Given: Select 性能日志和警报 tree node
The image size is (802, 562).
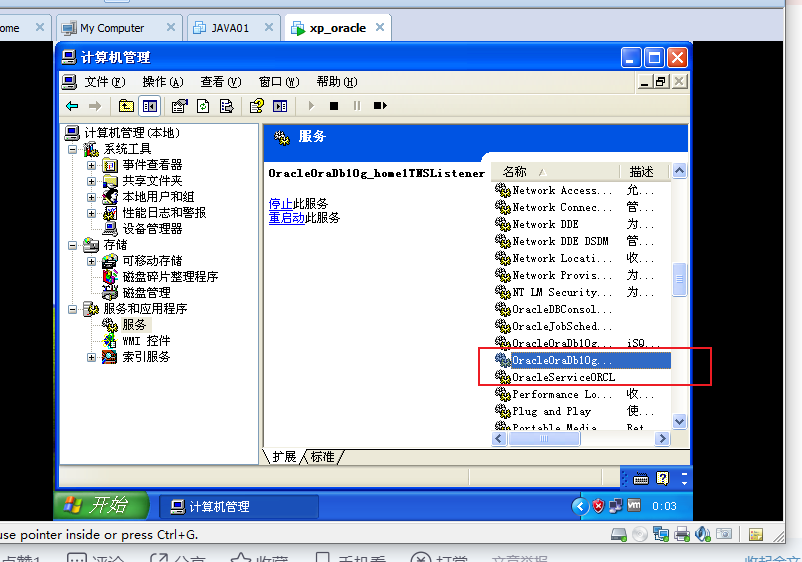Looking at the screenshot, I should pos(164,212).
